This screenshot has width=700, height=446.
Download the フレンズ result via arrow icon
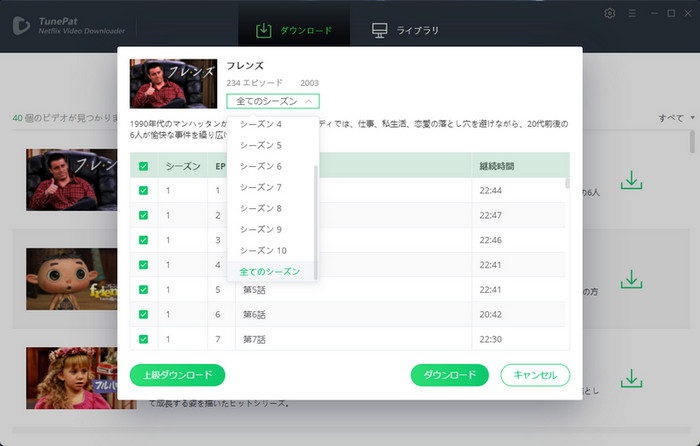click(631, 180)
